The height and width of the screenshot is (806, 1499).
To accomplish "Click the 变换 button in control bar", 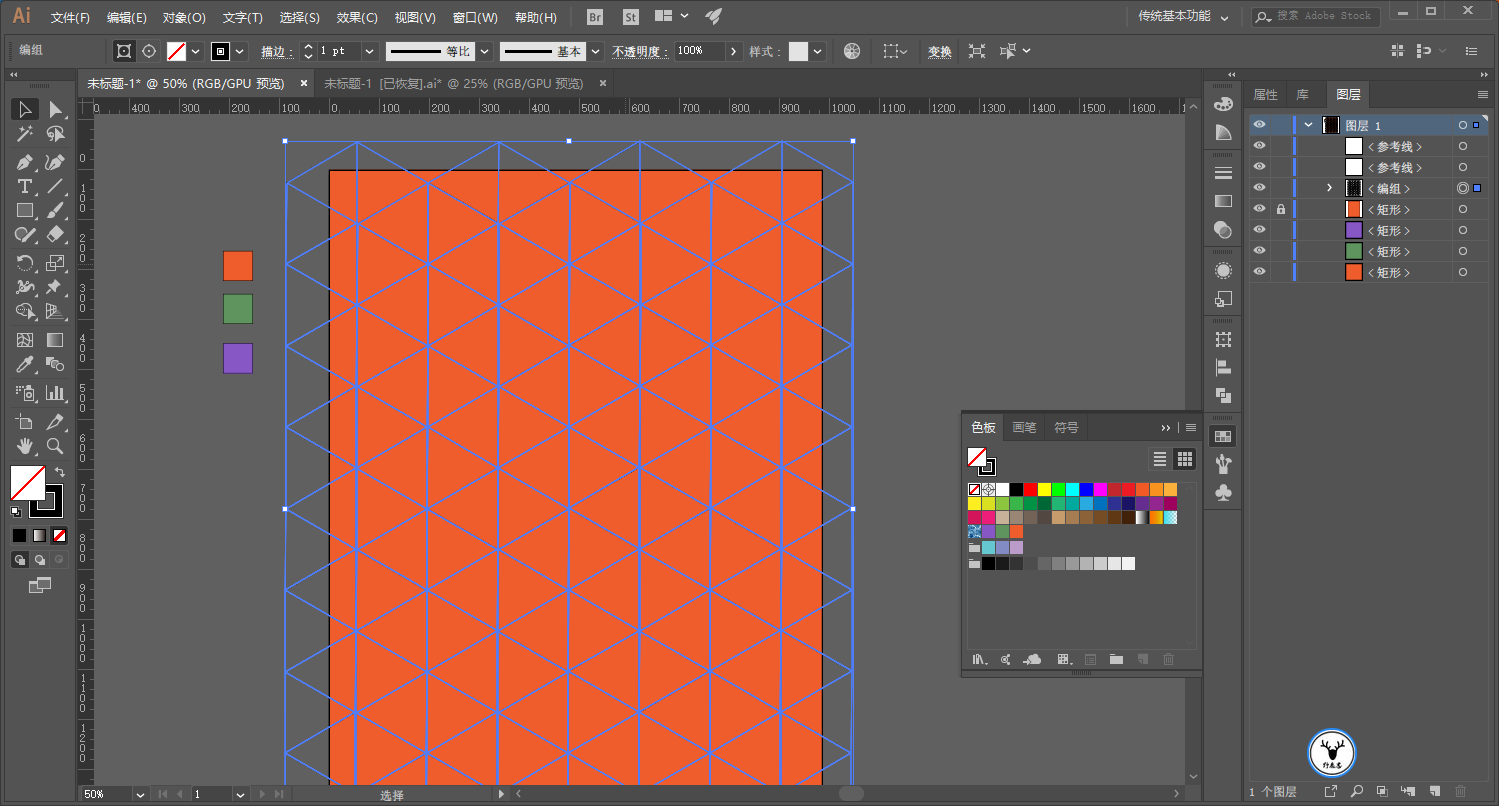I will pyautogui.click(x=940, y=51).
